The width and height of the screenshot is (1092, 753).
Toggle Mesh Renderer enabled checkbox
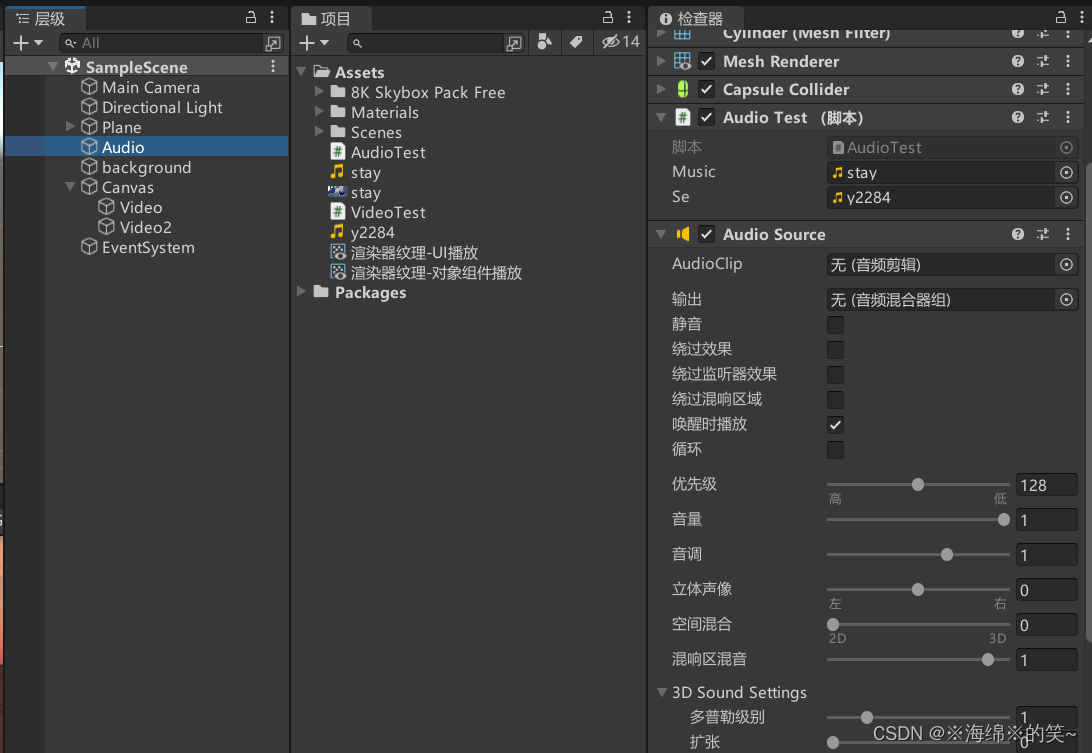pos(706,61)
